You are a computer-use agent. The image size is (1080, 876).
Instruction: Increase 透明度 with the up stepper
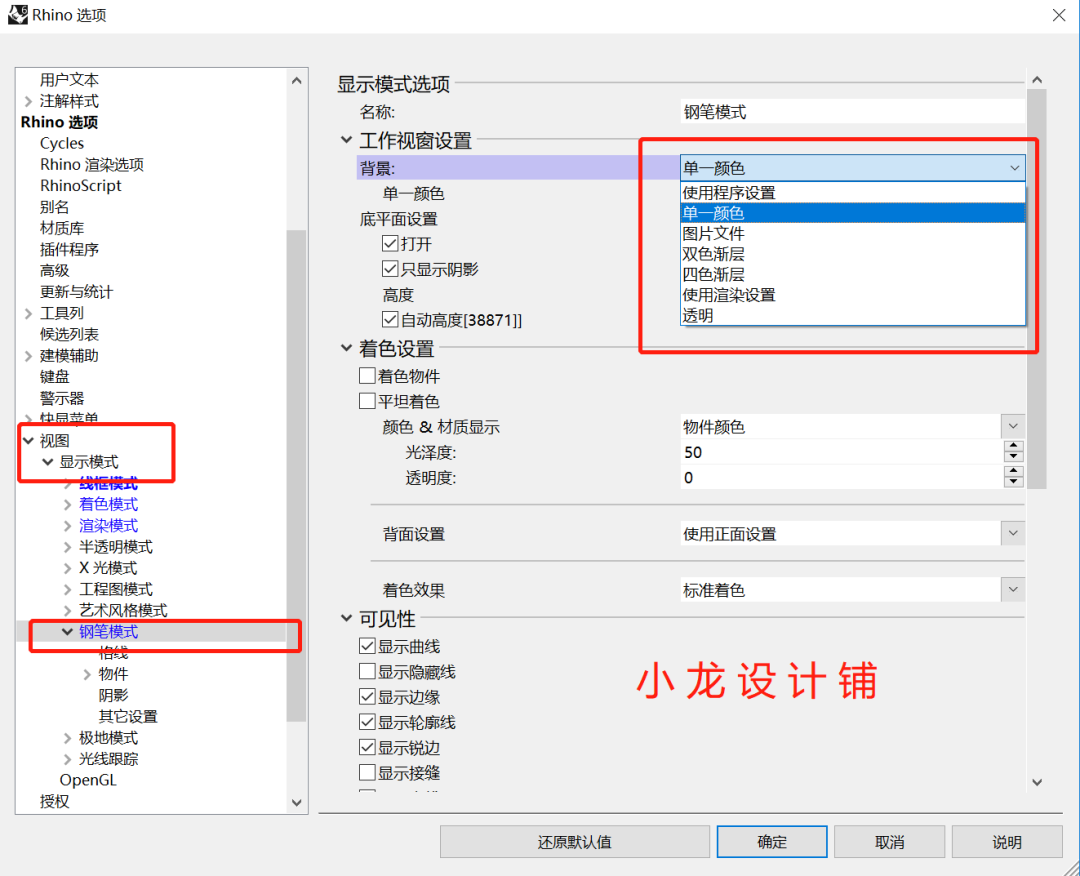click(x=1012, y=471)
